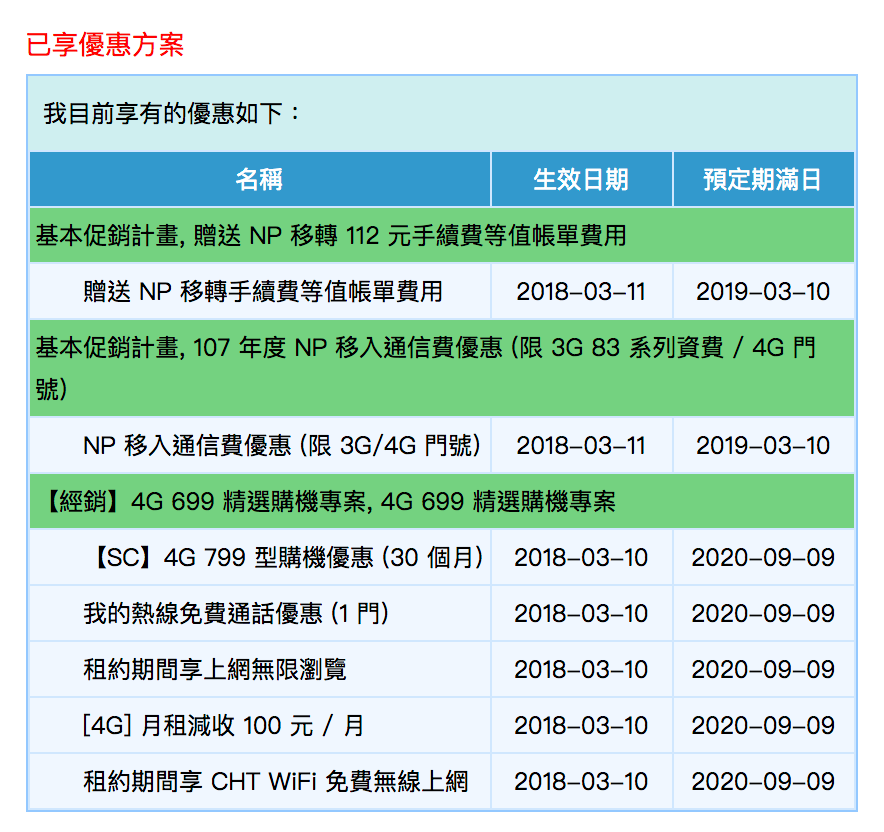Select start date in 贈送 NP 移轉手續費 row
The width and height of the screenshot is (884, 832).
(x=581, y=291)
